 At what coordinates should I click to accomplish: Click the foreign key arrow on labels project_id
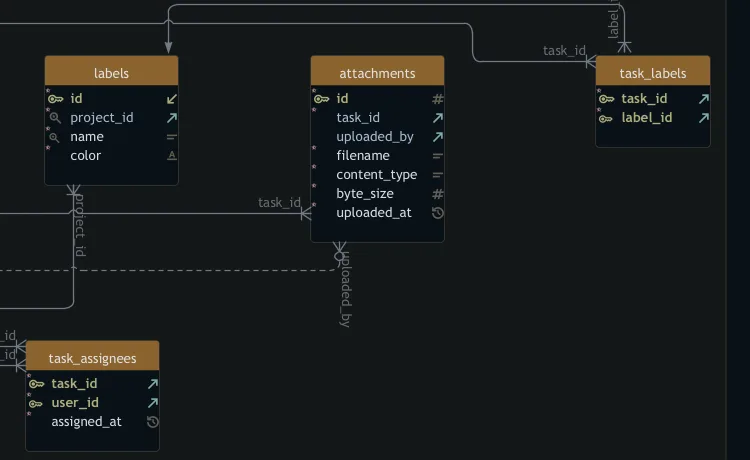point(172,118)
